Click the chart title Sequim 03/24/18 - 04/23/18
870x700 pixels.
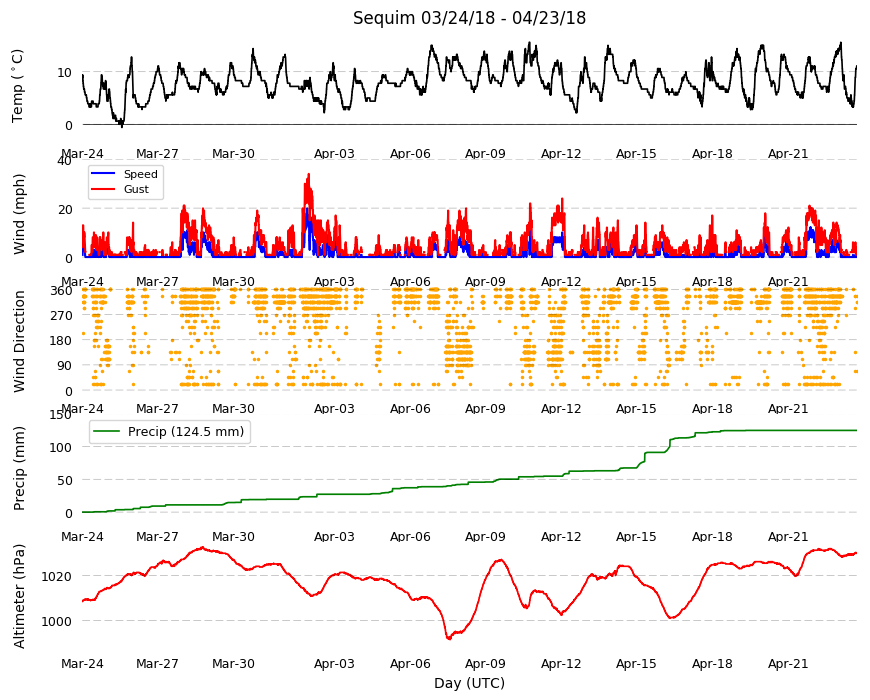click(x=469, y=18)
